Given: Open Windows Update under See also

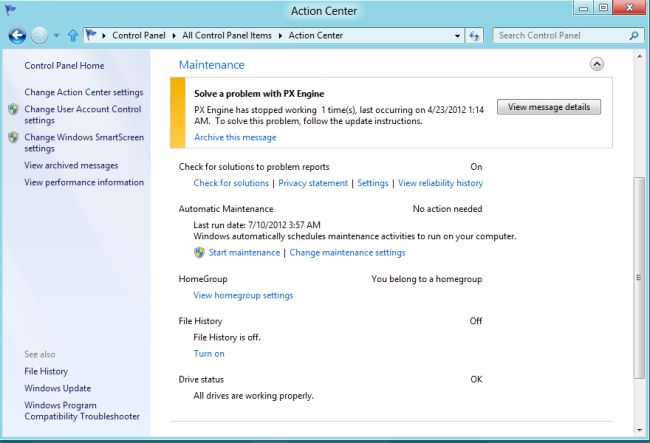Looking at the screenshot, I should [58, 388].
